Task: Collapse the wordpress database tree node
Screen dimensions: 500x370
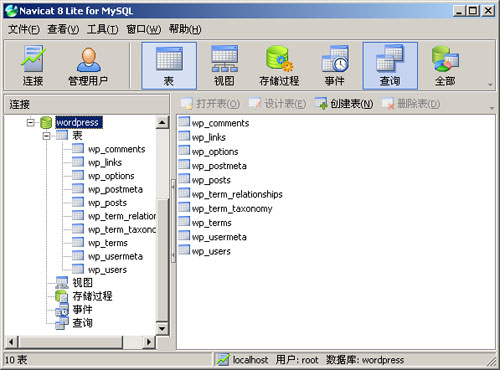Action: pyautogui.click(x=30, y=123)
